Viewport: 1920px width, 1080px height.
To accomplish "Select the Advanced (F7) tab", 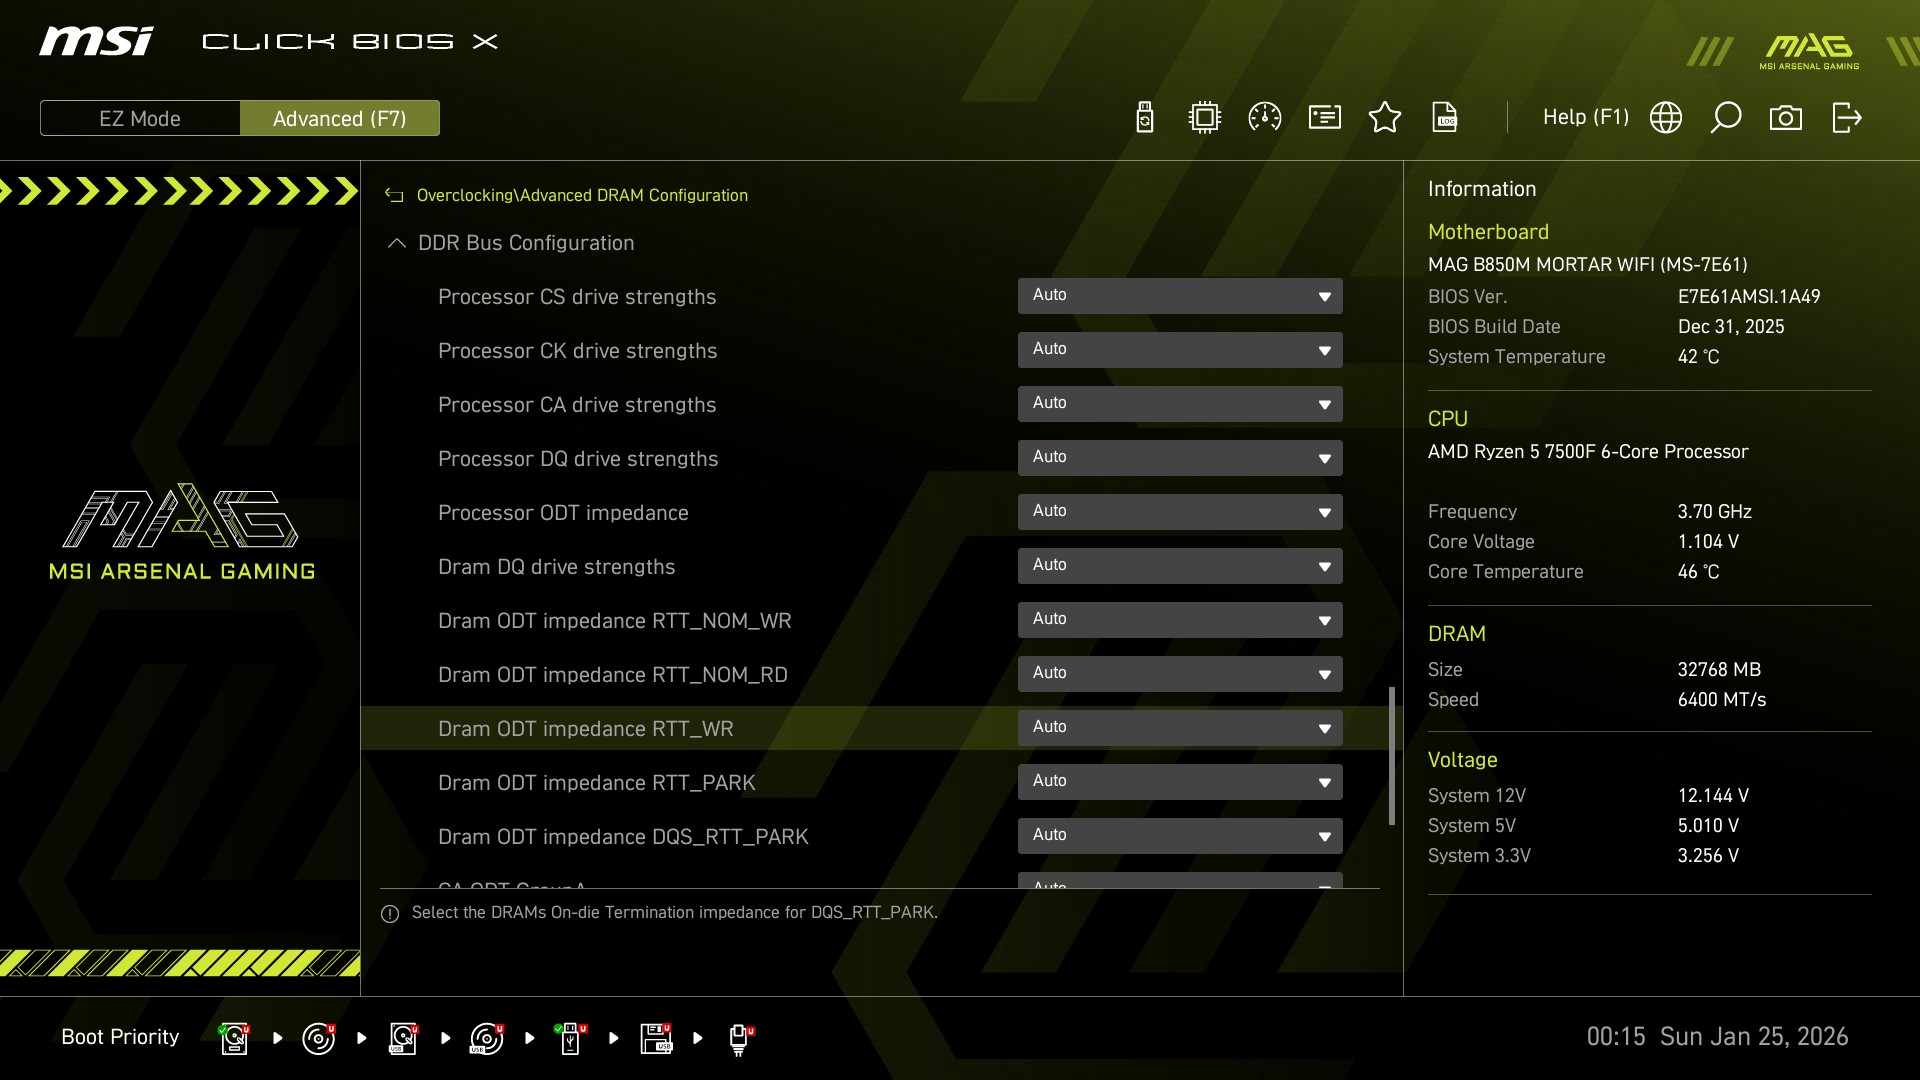I will pos(340,118).
